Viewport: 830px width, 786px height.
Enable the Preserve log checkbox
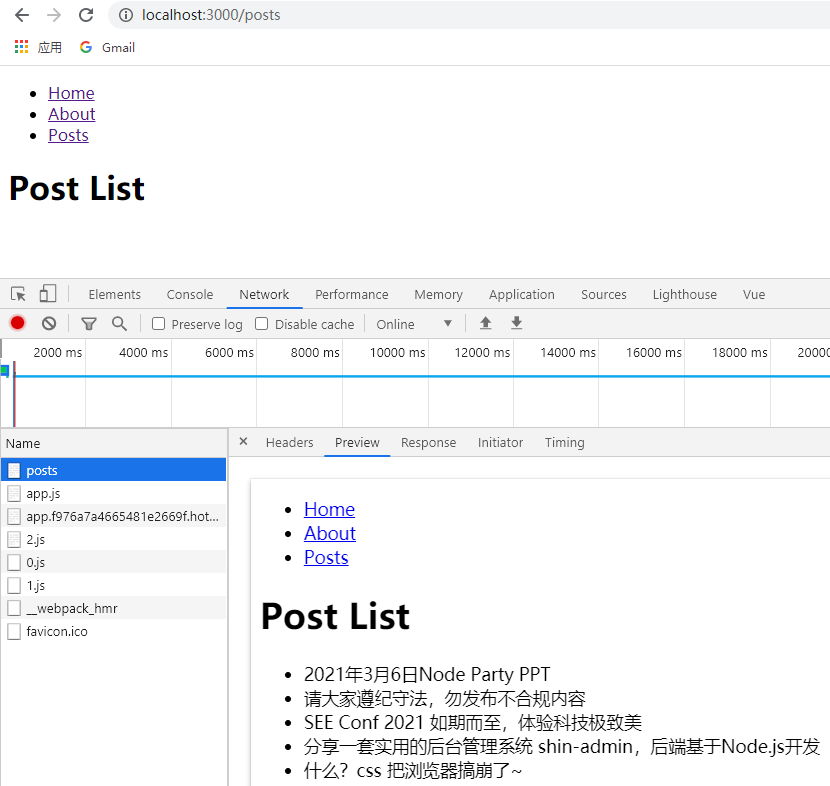[158, 323]
